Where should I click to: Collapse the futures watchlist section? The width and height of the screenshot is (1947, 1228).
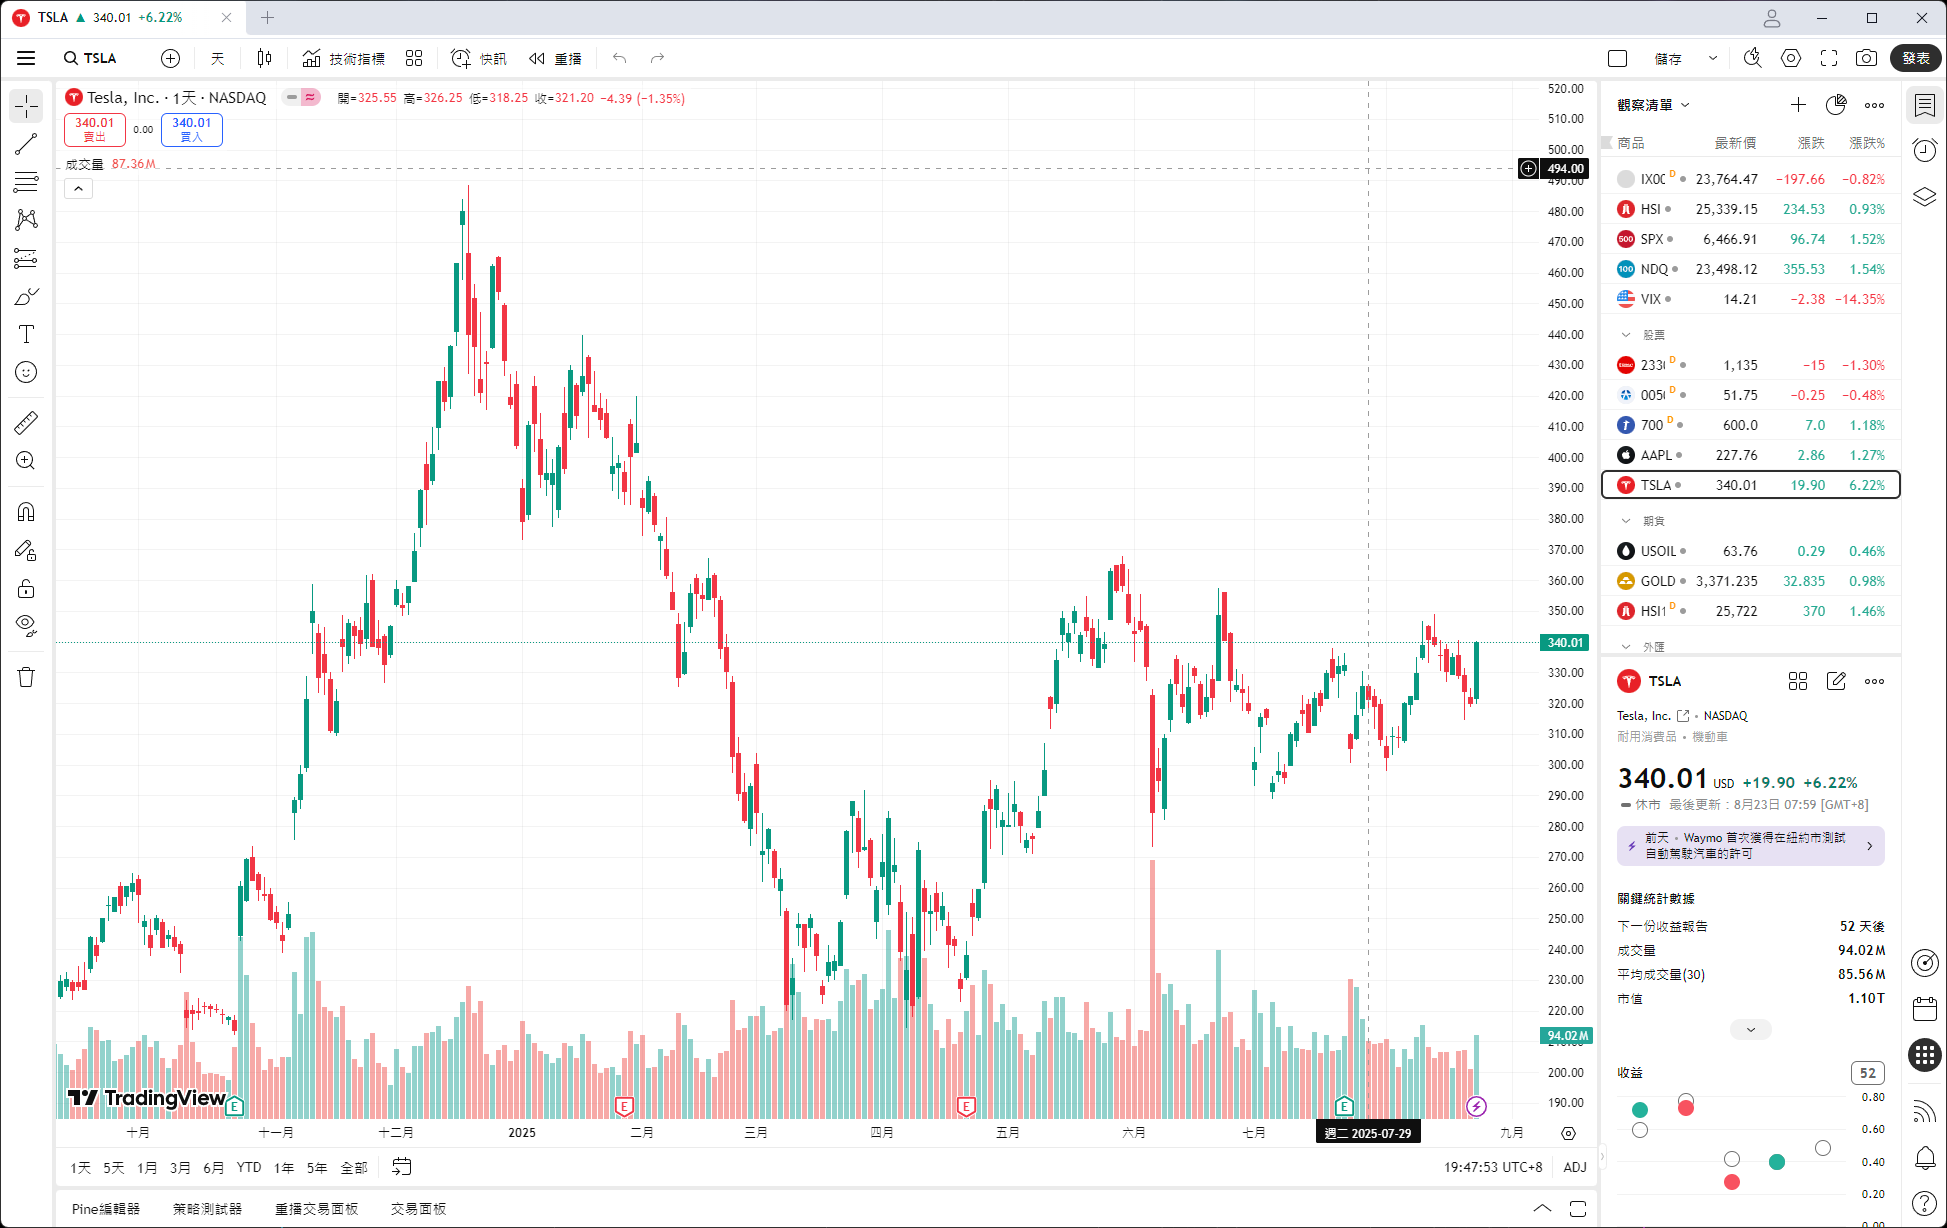1625,521
